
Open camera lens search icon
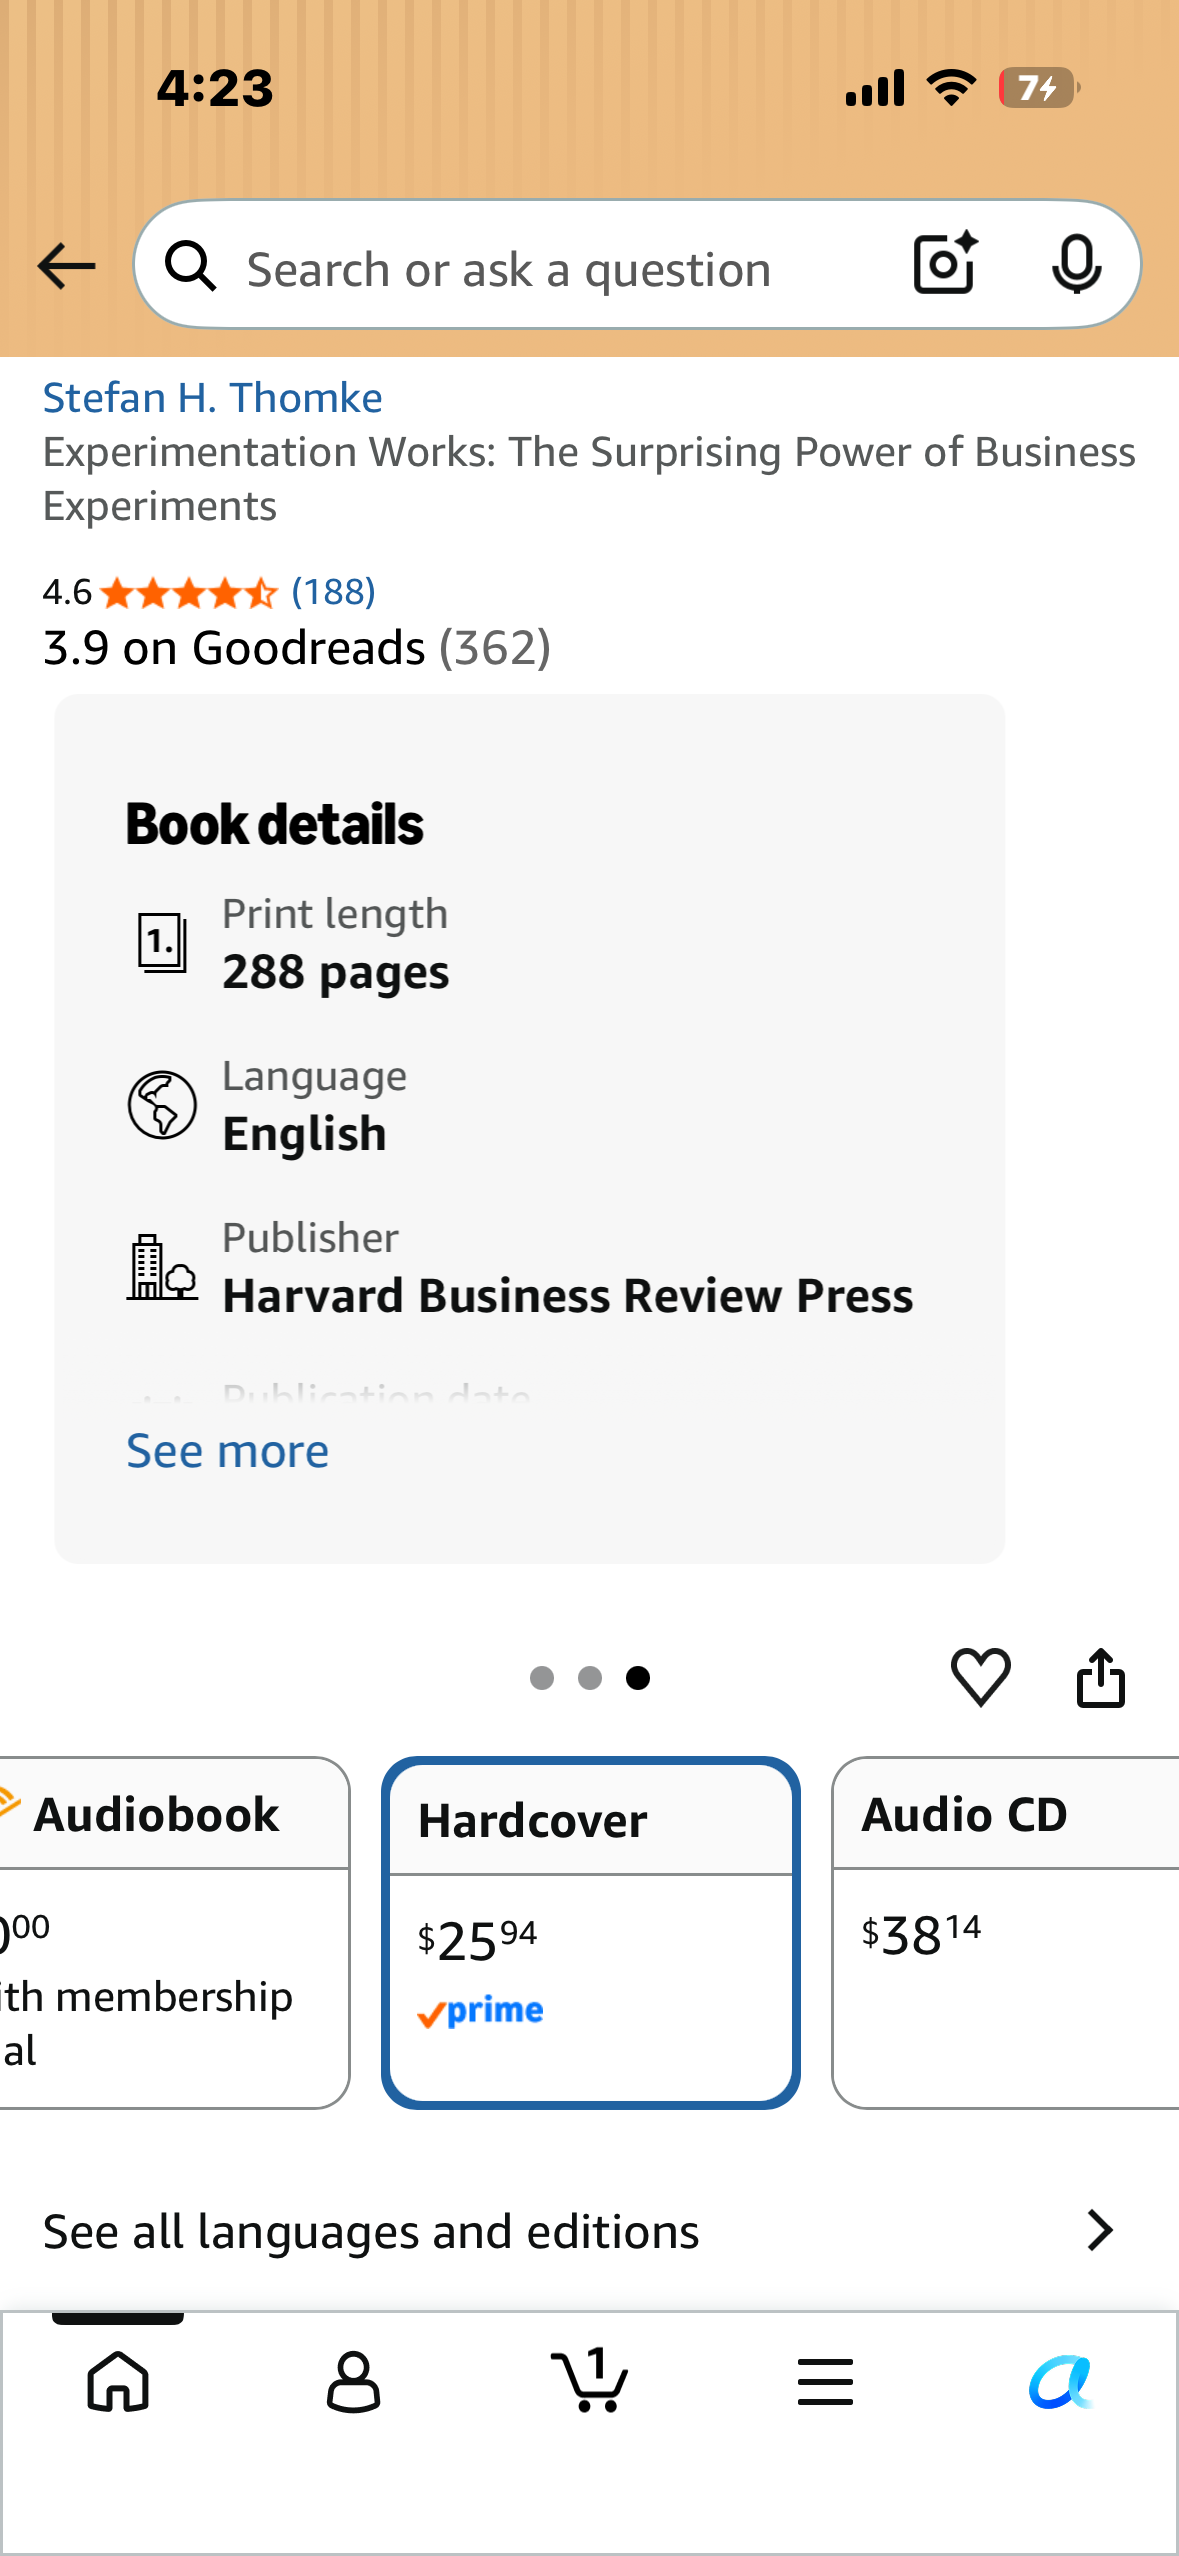[945, 264]
